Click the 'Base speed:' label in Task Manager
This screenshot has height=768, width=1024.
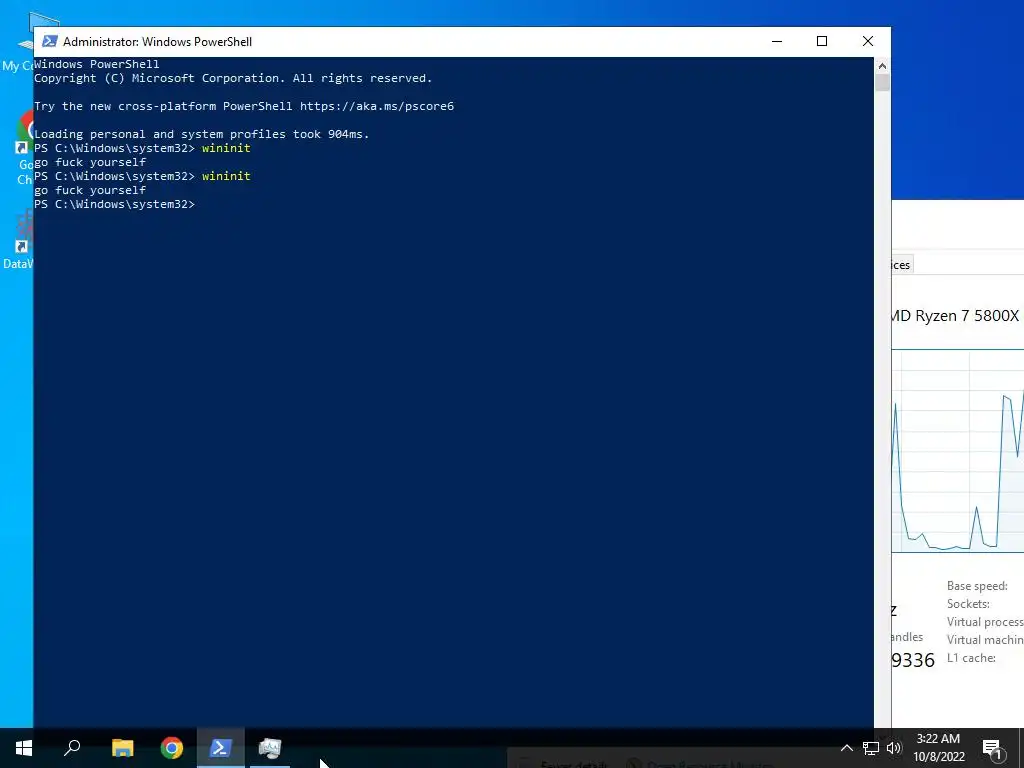977,586
